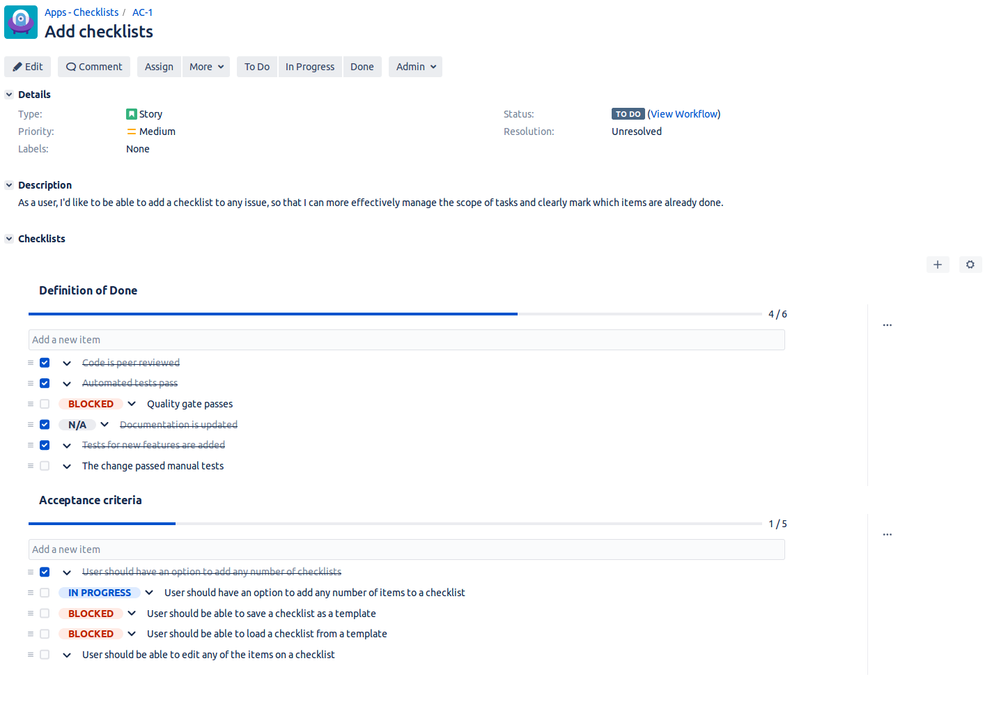Collapse the Description section

[9, 185]
